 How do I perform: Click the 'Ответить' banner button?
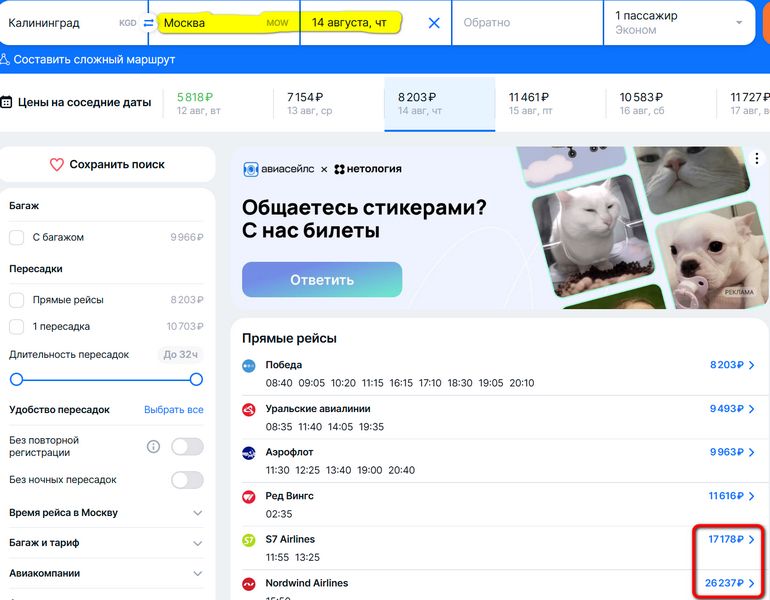tap(322, 279)
